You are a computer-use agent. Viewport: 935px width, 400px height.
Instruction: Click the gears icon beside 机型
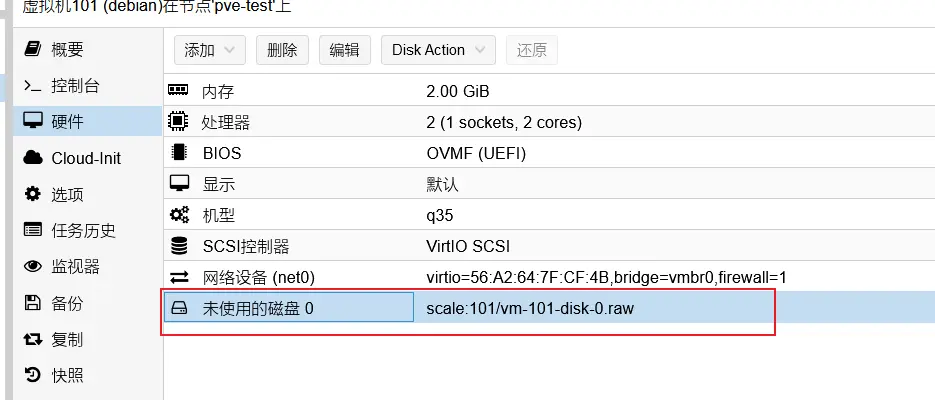pos(179,215)
